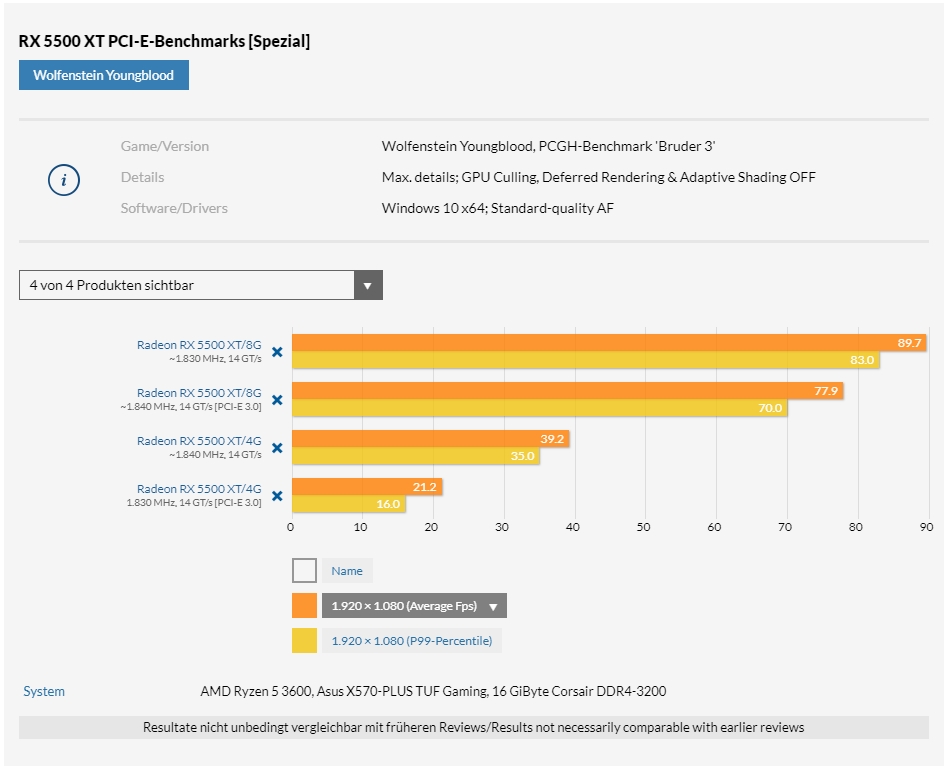
Task: Click the second Radeon RX 5500 XT/8G link
Action: click(199, 393)
